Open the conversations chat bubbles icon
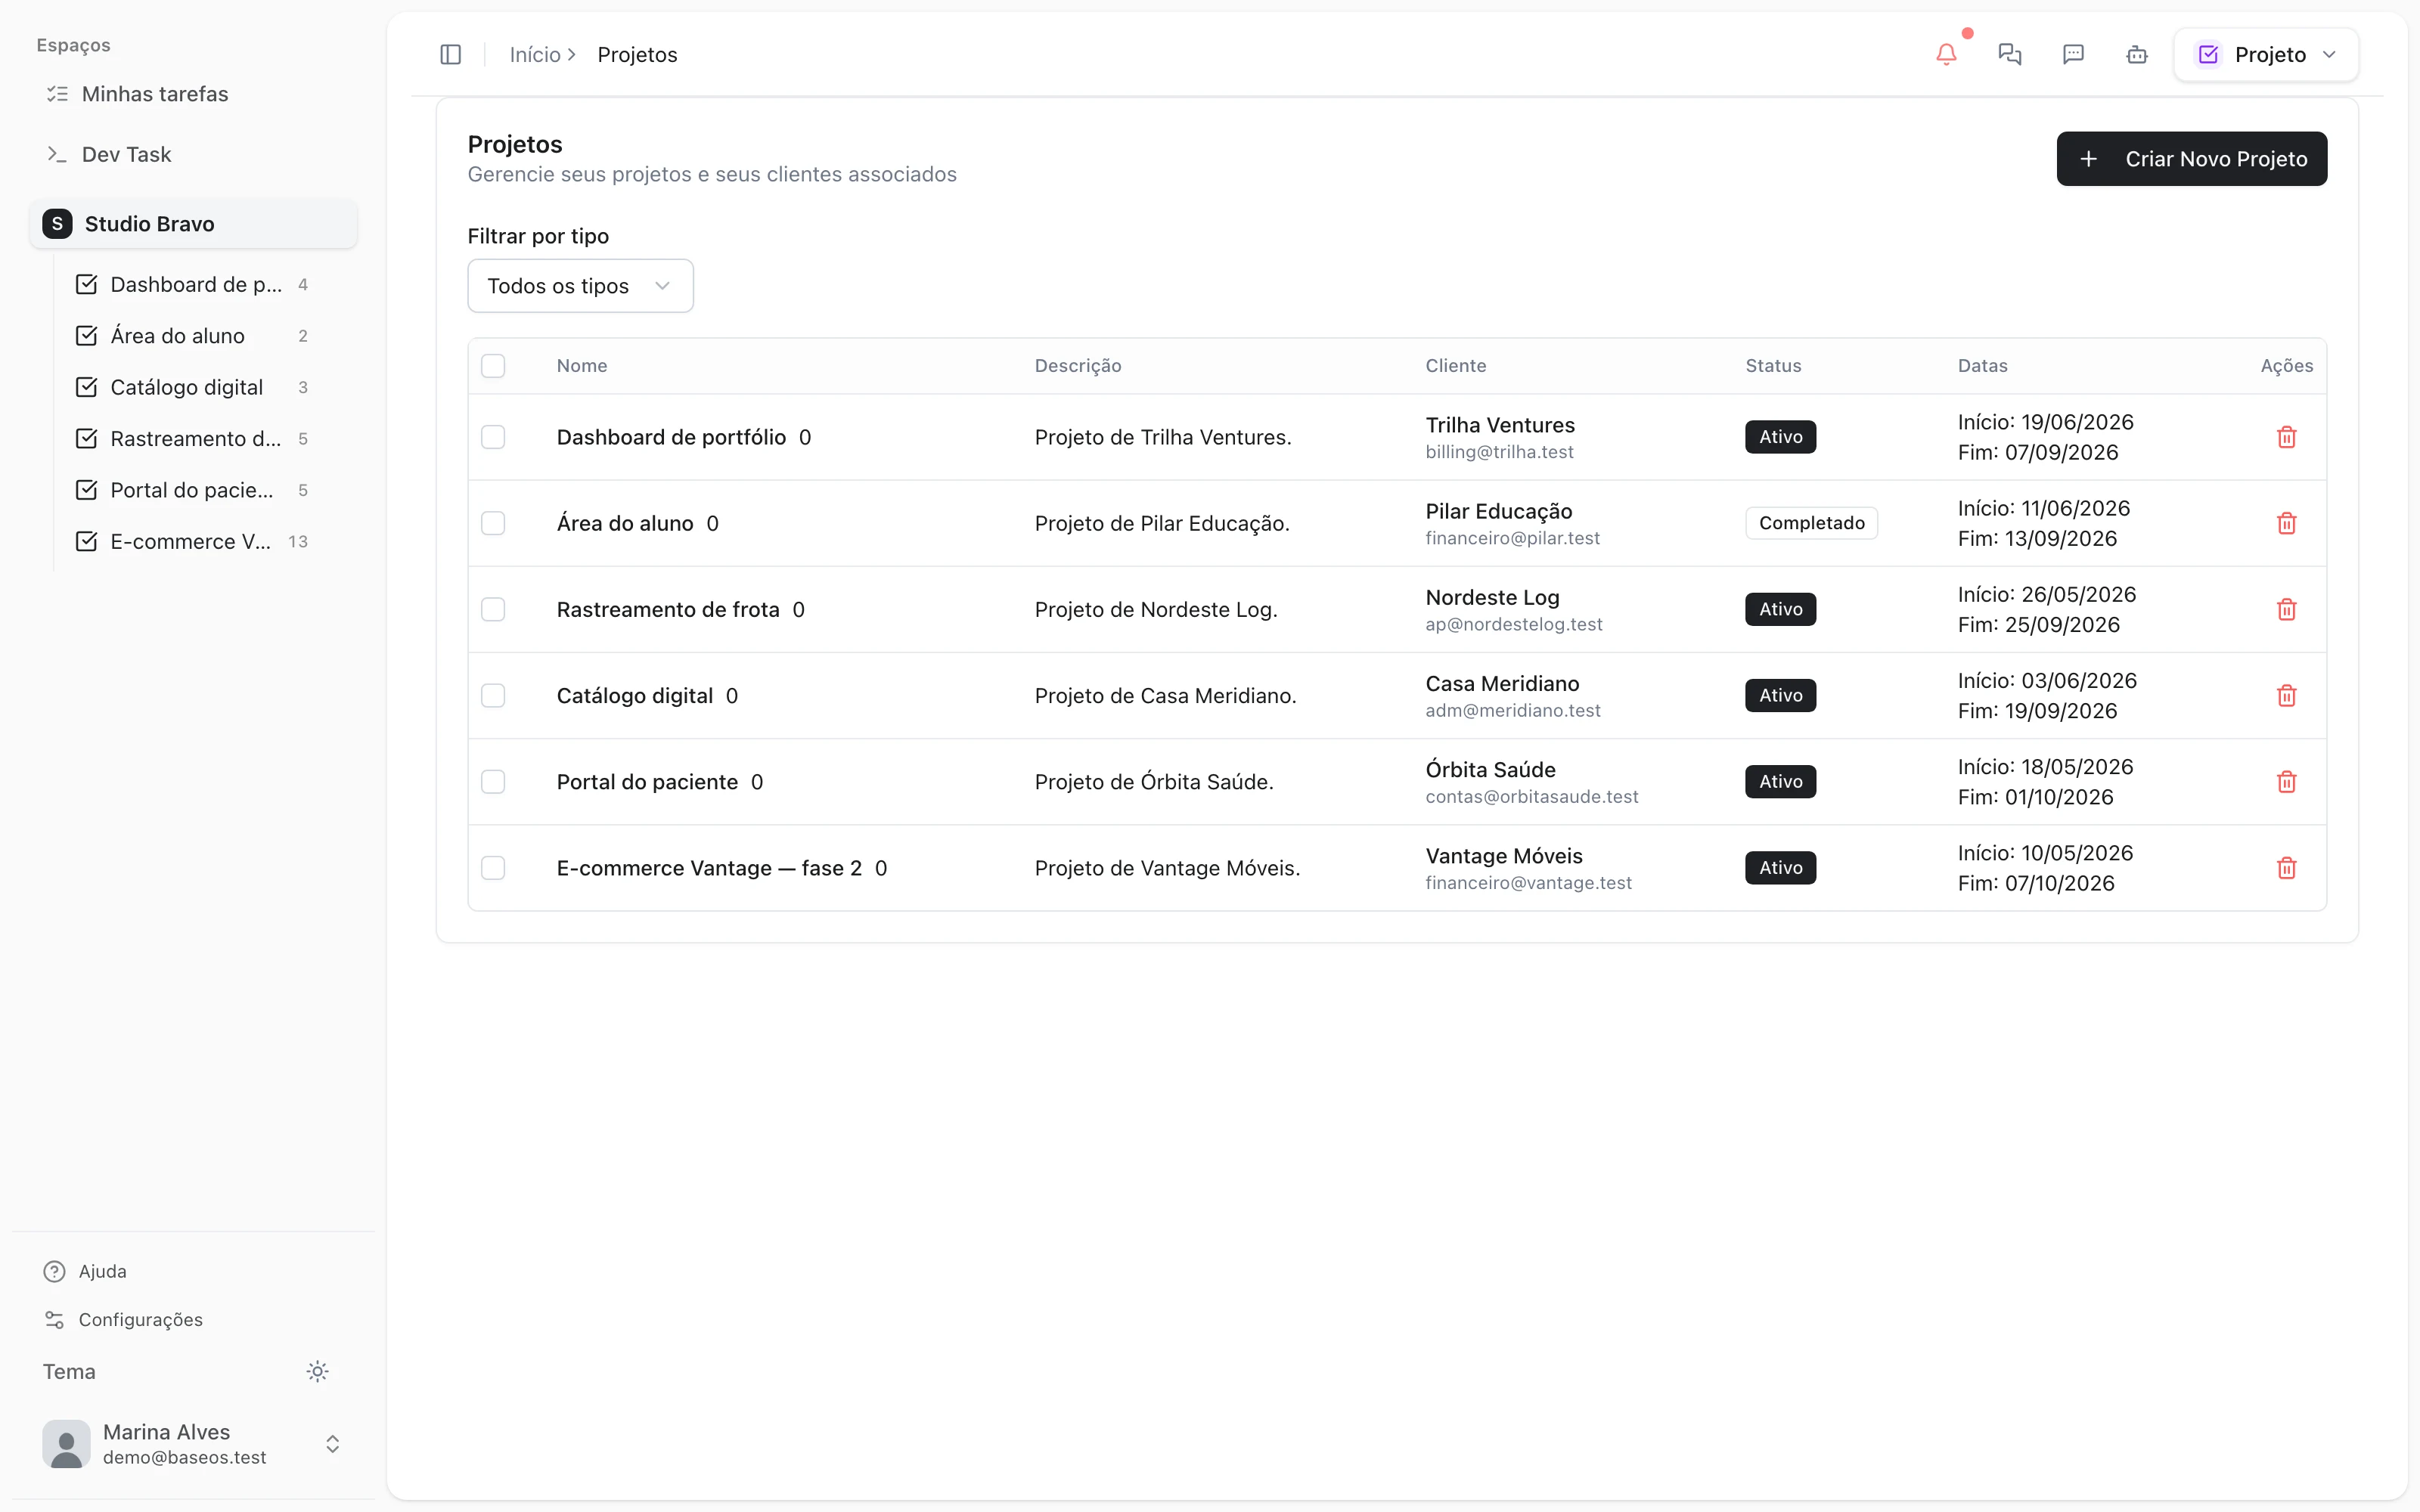Screen dimensions: 2420x1512 click(x=2009, y=54)
